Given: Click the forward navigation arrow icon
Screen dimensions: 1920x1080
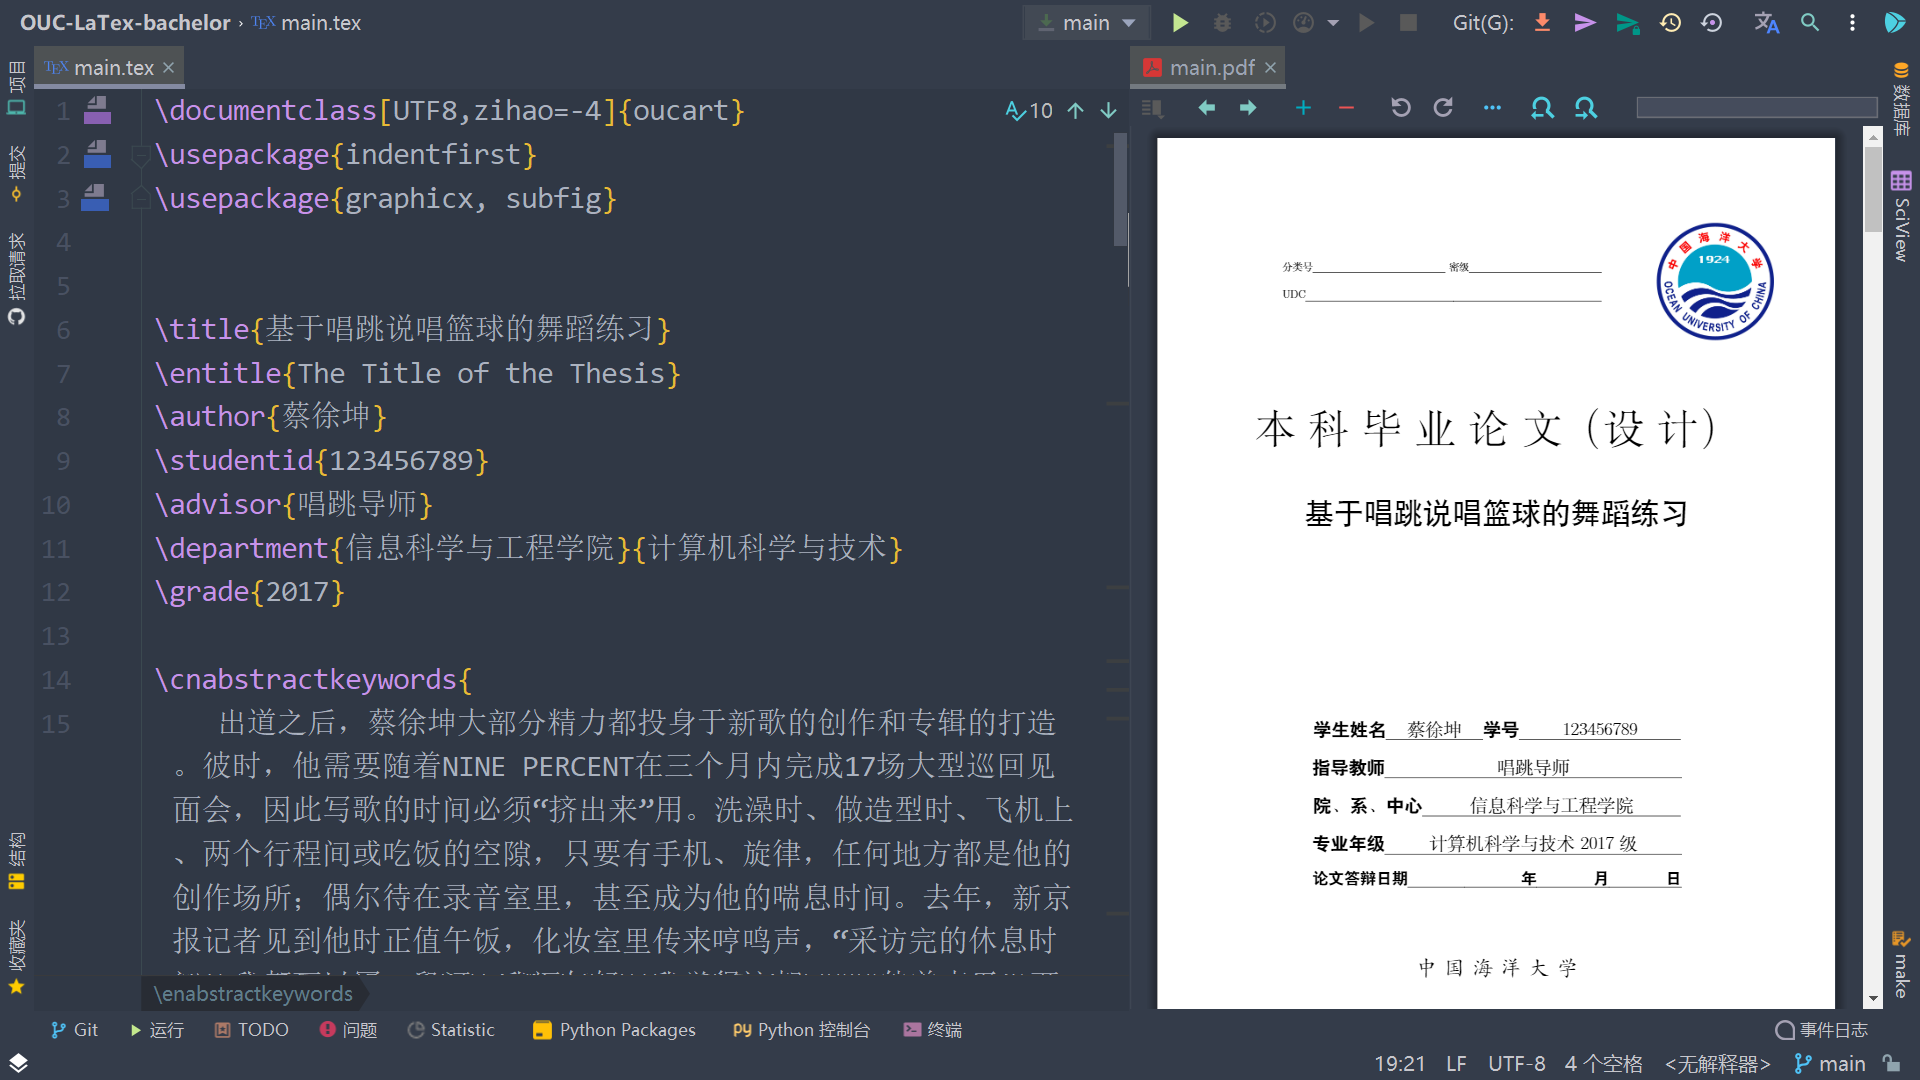Looking at the screenshot, I should pos(1249,108).
